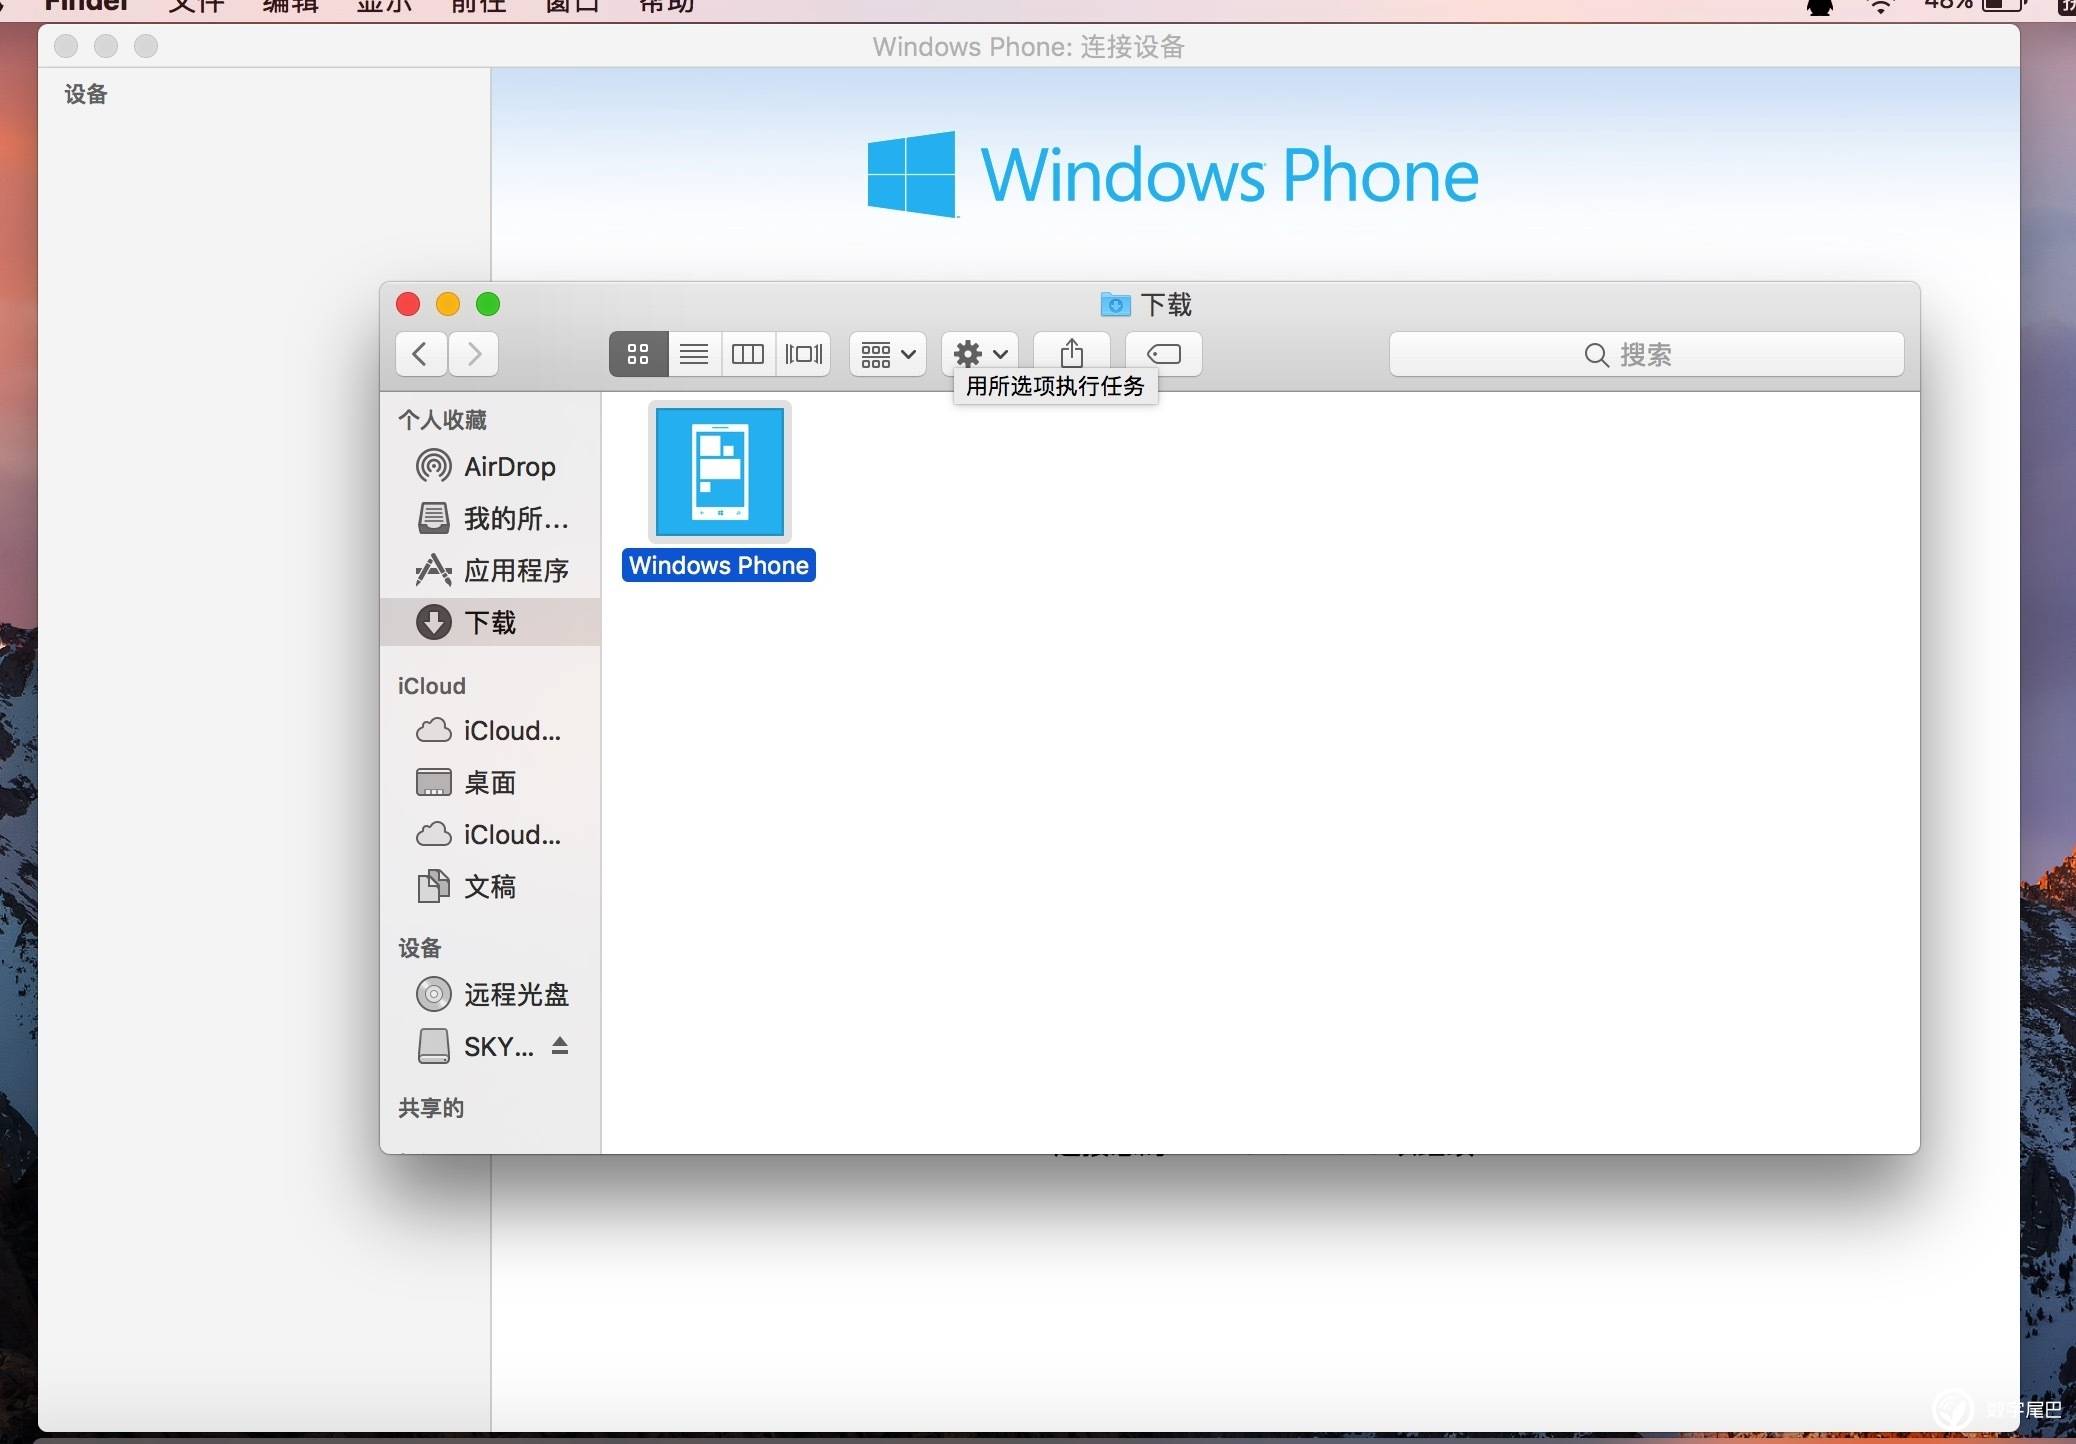This screenshot has height=1444, width=2076.
Task: Select the Windows Phone app icon
Action: [x=720, y=472]
